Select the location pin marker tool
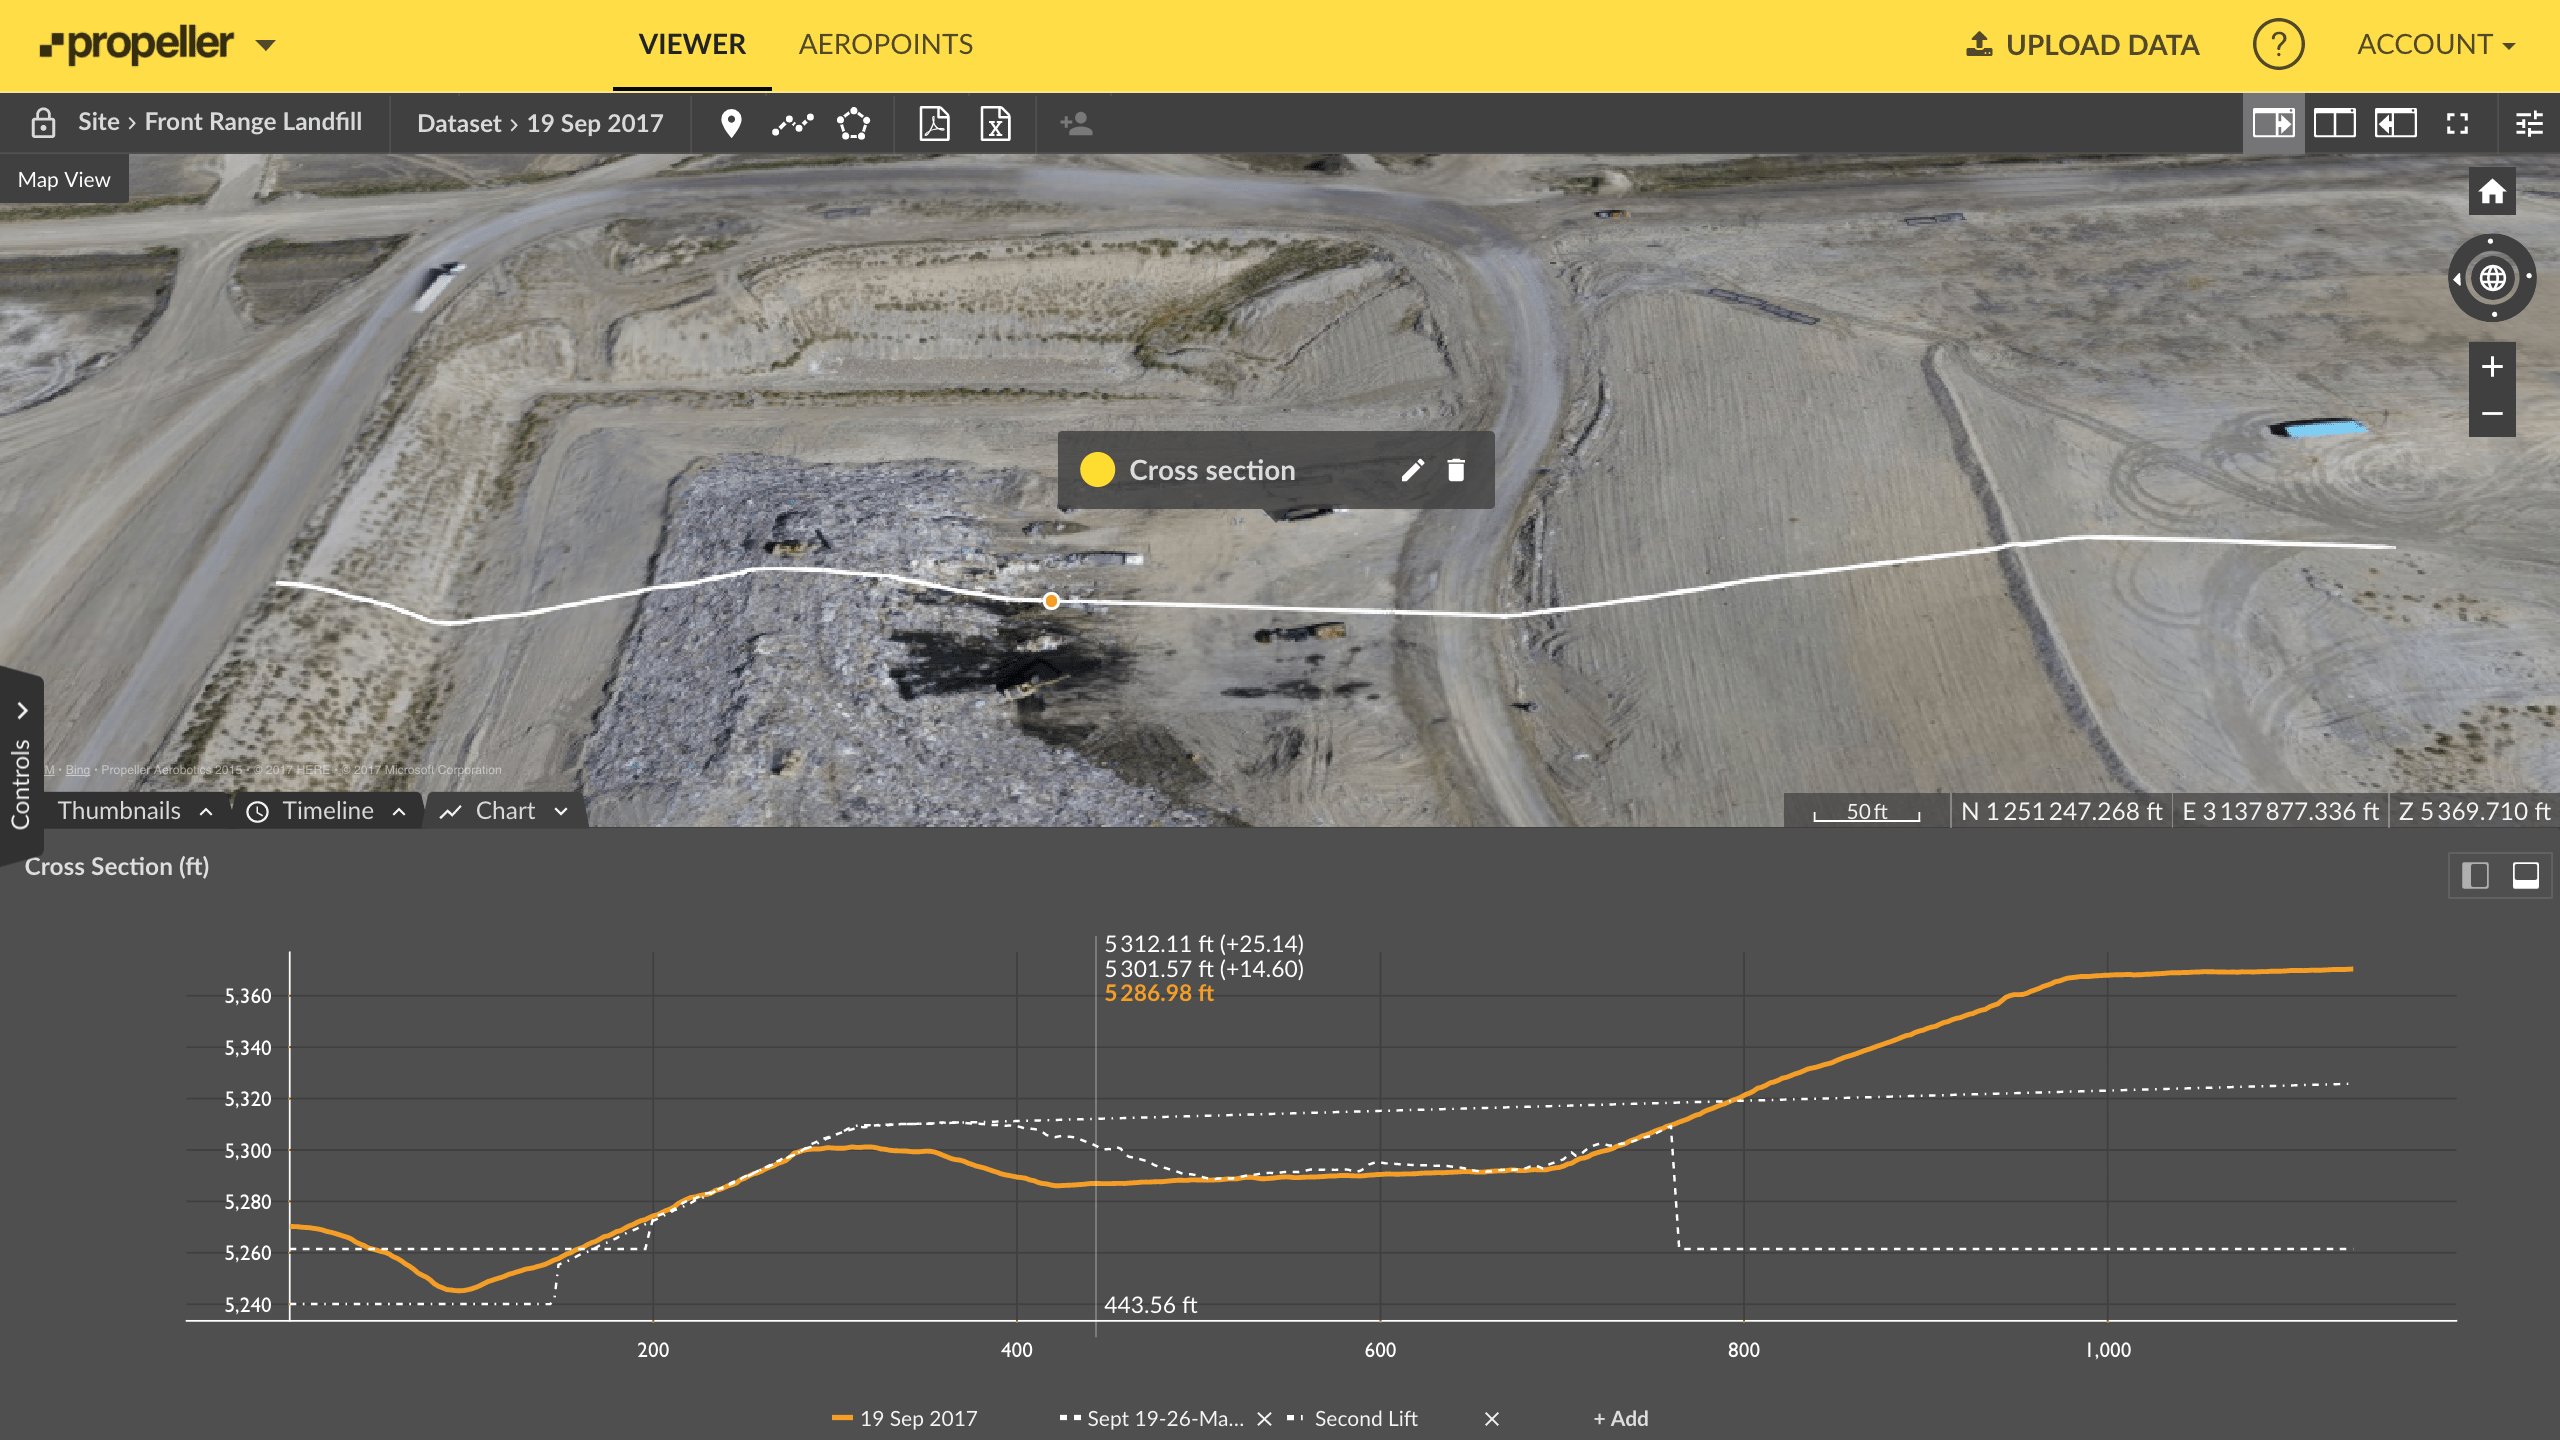The image size is (2560, 1440). tap(730, 123)
